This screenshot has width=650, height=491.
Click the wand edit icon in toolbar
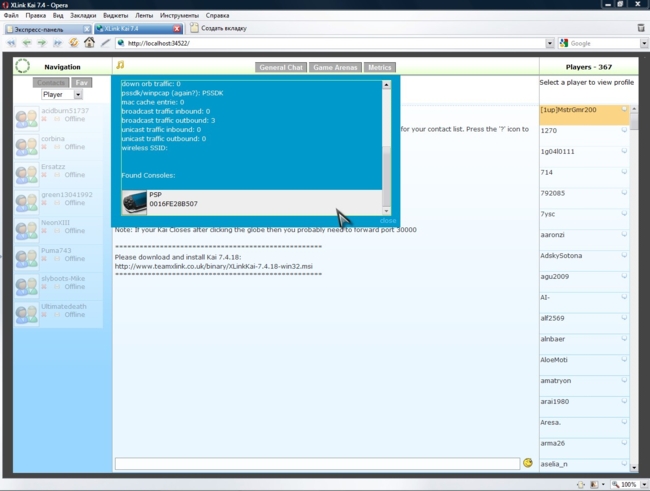pyautogui.click(x=105, y=43)
